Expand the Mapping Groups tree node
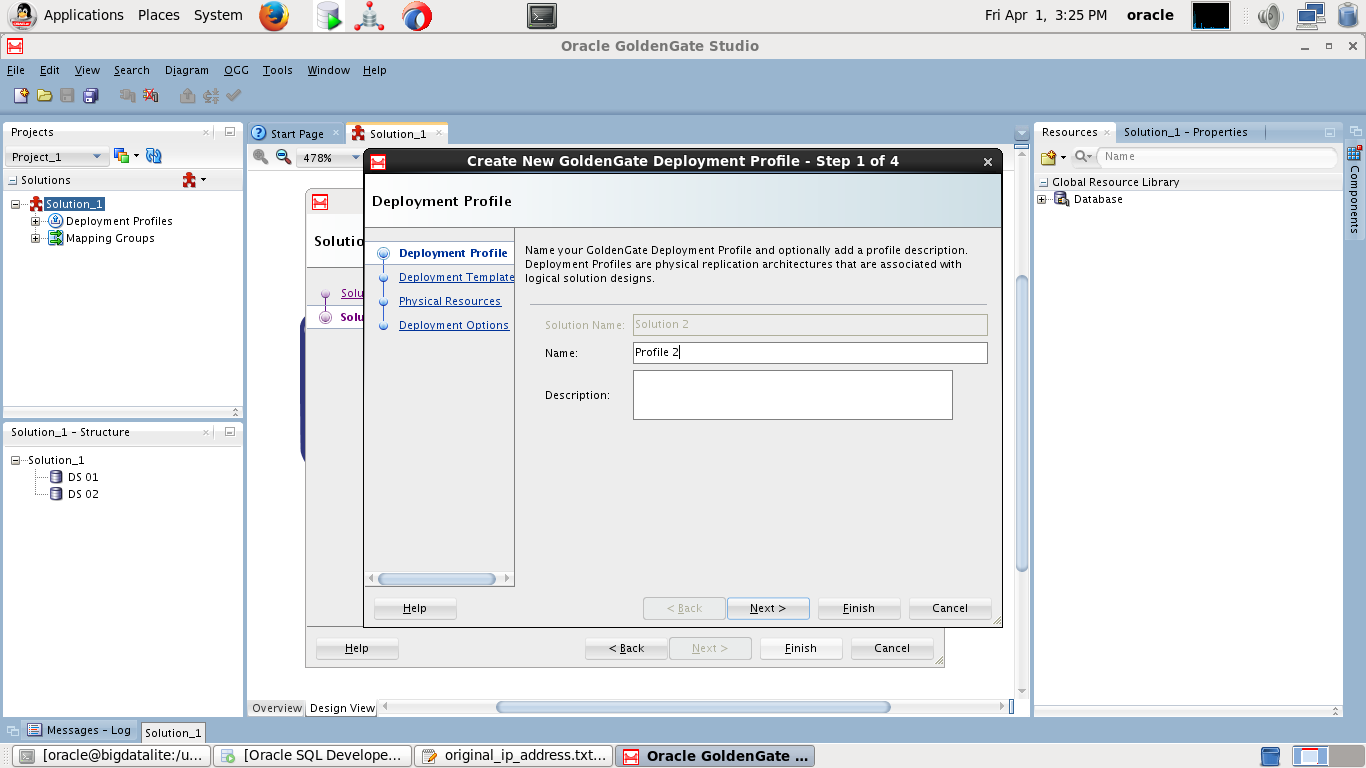The image size is (1366, 768). click(36, 238)
